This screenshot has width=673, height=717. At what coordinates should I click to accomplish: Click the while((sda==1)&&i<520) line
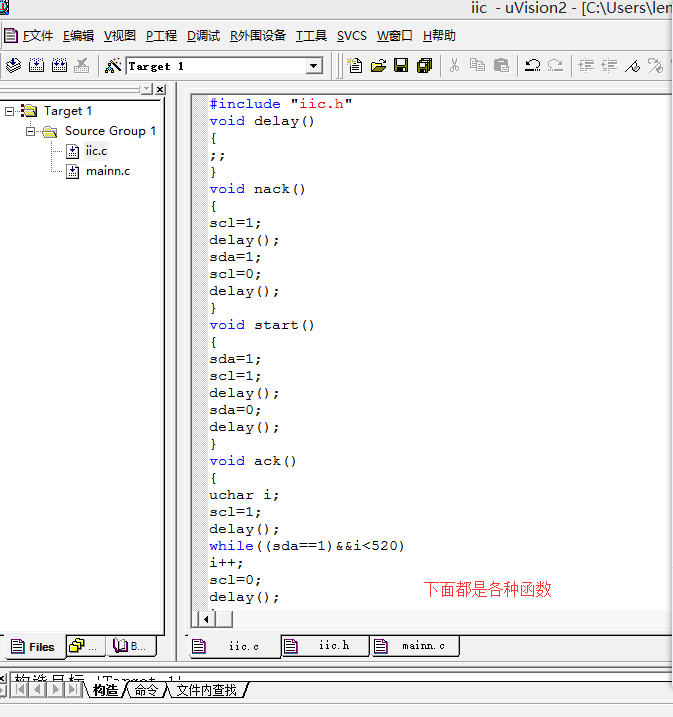click(307, 546)
